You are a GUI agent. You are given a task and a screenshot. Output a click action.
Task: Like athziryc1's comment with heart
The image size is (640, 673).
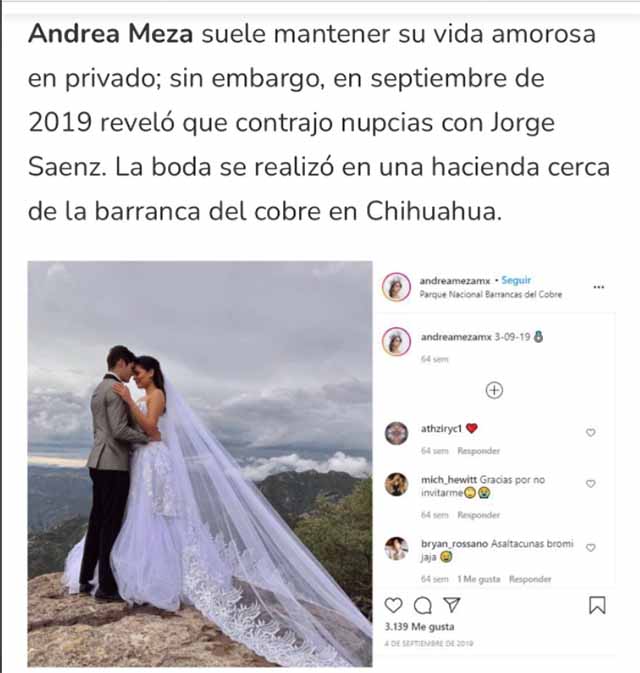click(591, 432)
